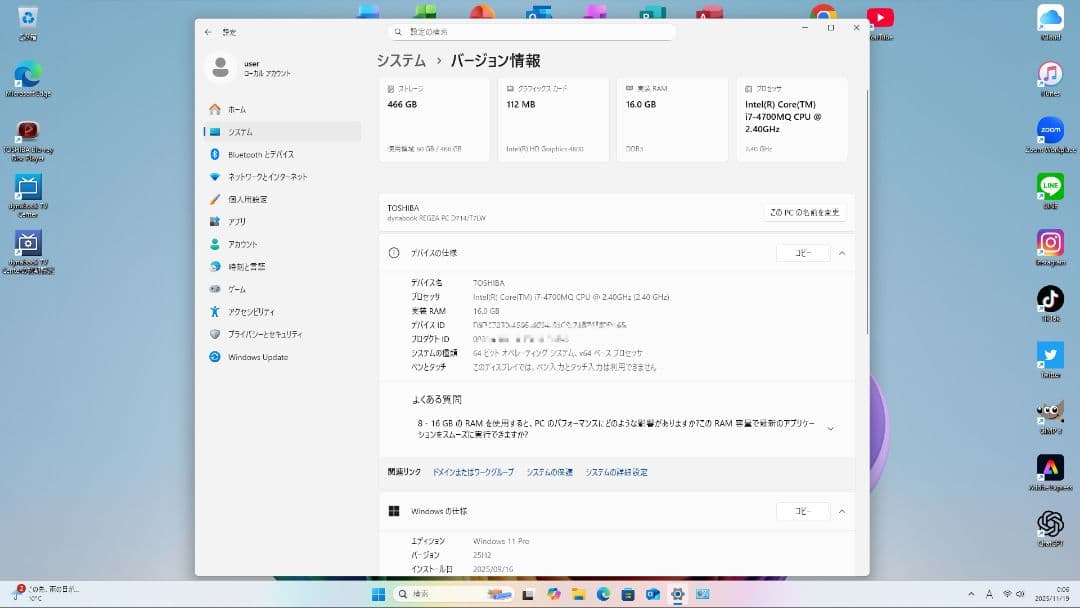Open the システムの詳細設定 link

[x=615, y=472]
